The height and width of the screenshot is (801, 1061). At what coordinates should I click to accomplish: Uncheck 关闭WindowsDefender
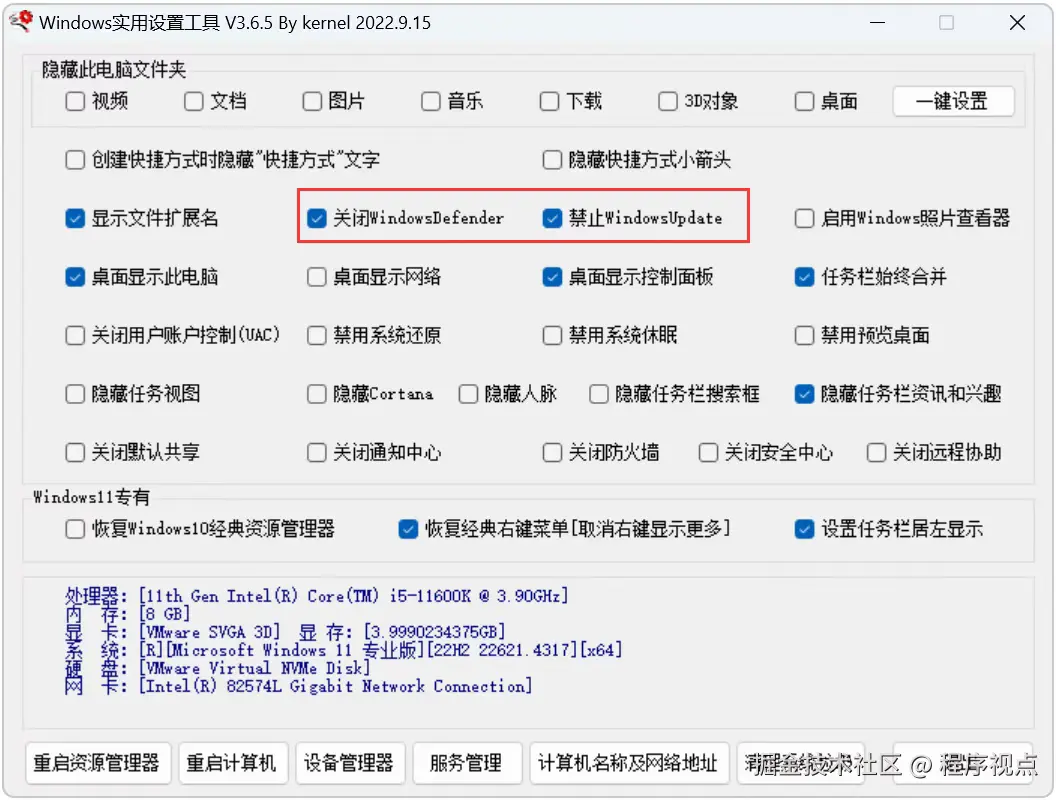317,219
